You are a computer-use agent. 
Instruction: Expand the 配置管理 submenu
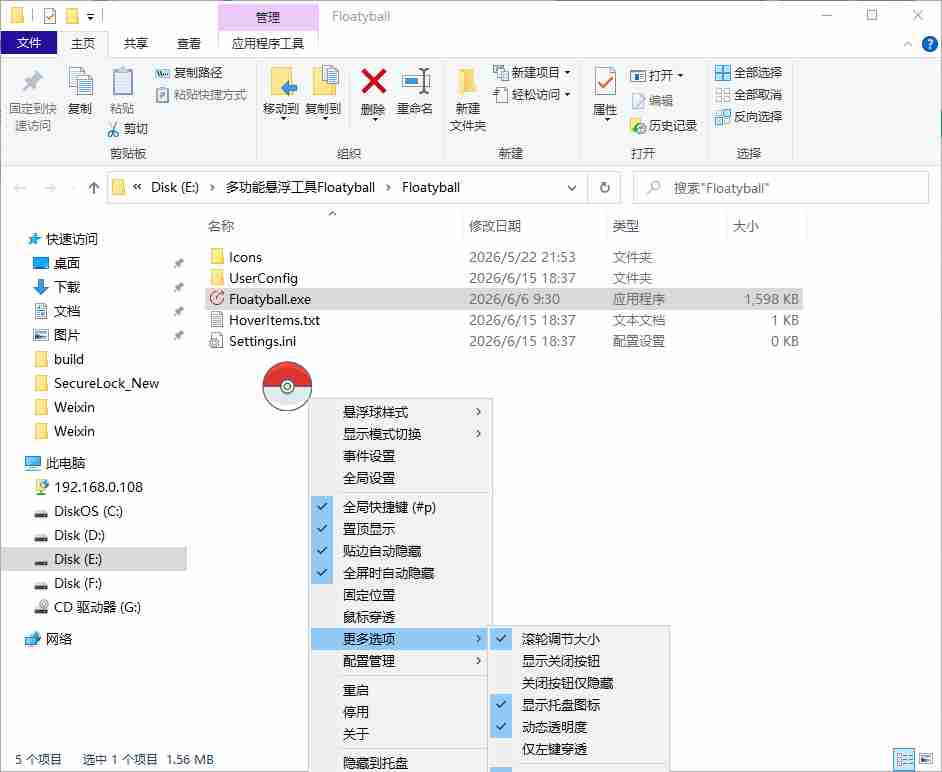click(x=400, y=661)
